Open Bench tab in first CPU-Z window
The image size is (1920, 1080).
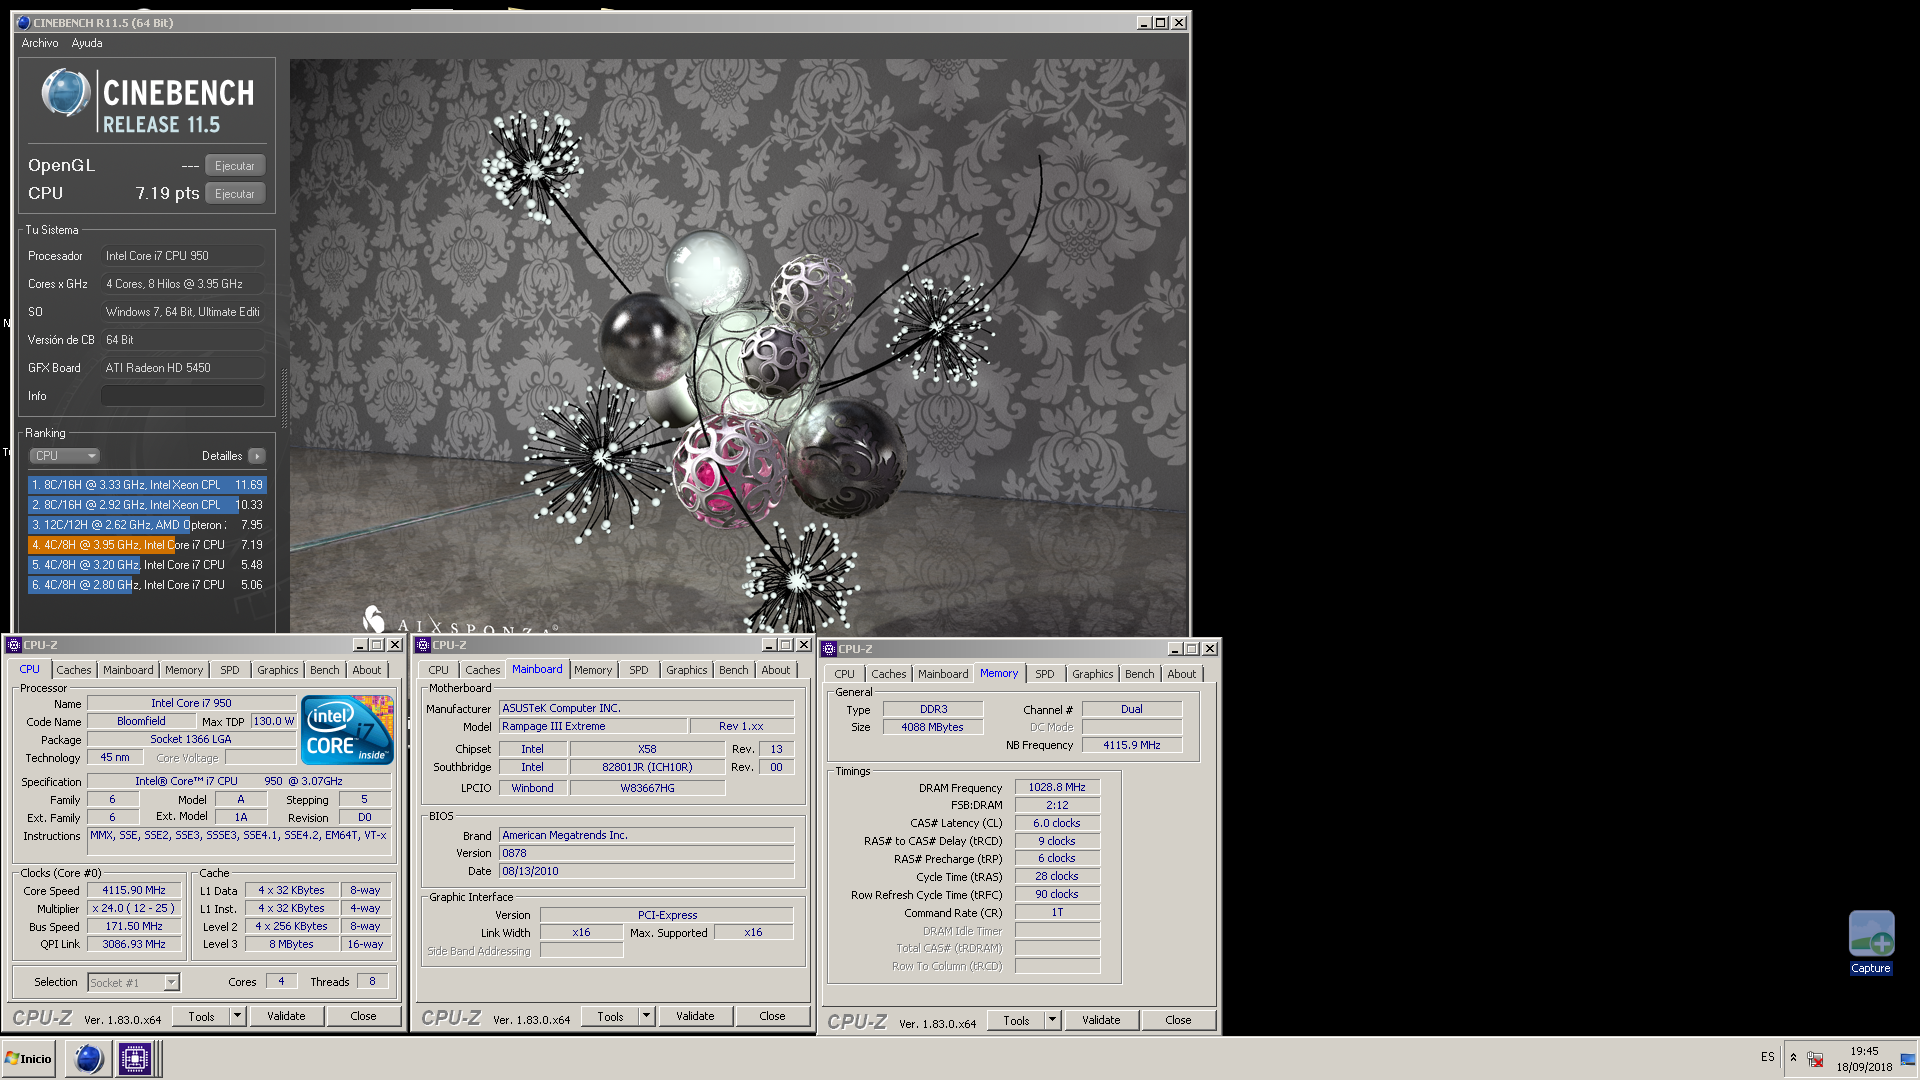pyautogui.click(x=324, y=670)
